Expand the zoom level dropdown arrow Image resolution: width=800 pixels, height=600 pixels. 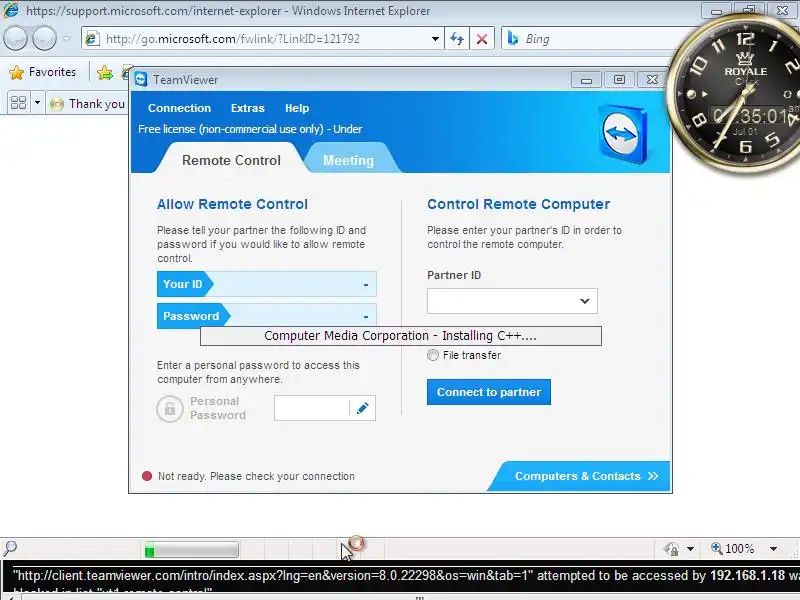(x=773, y=549)
